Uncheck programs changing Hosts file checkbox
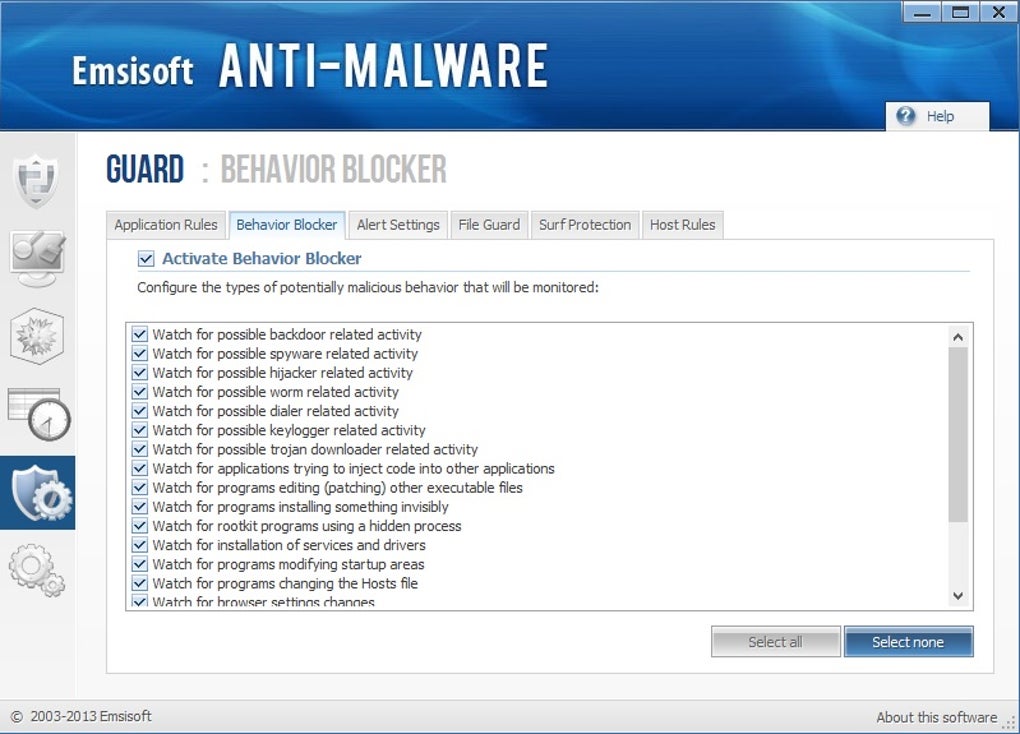The image size is (1020, 734). pos(140,583)
